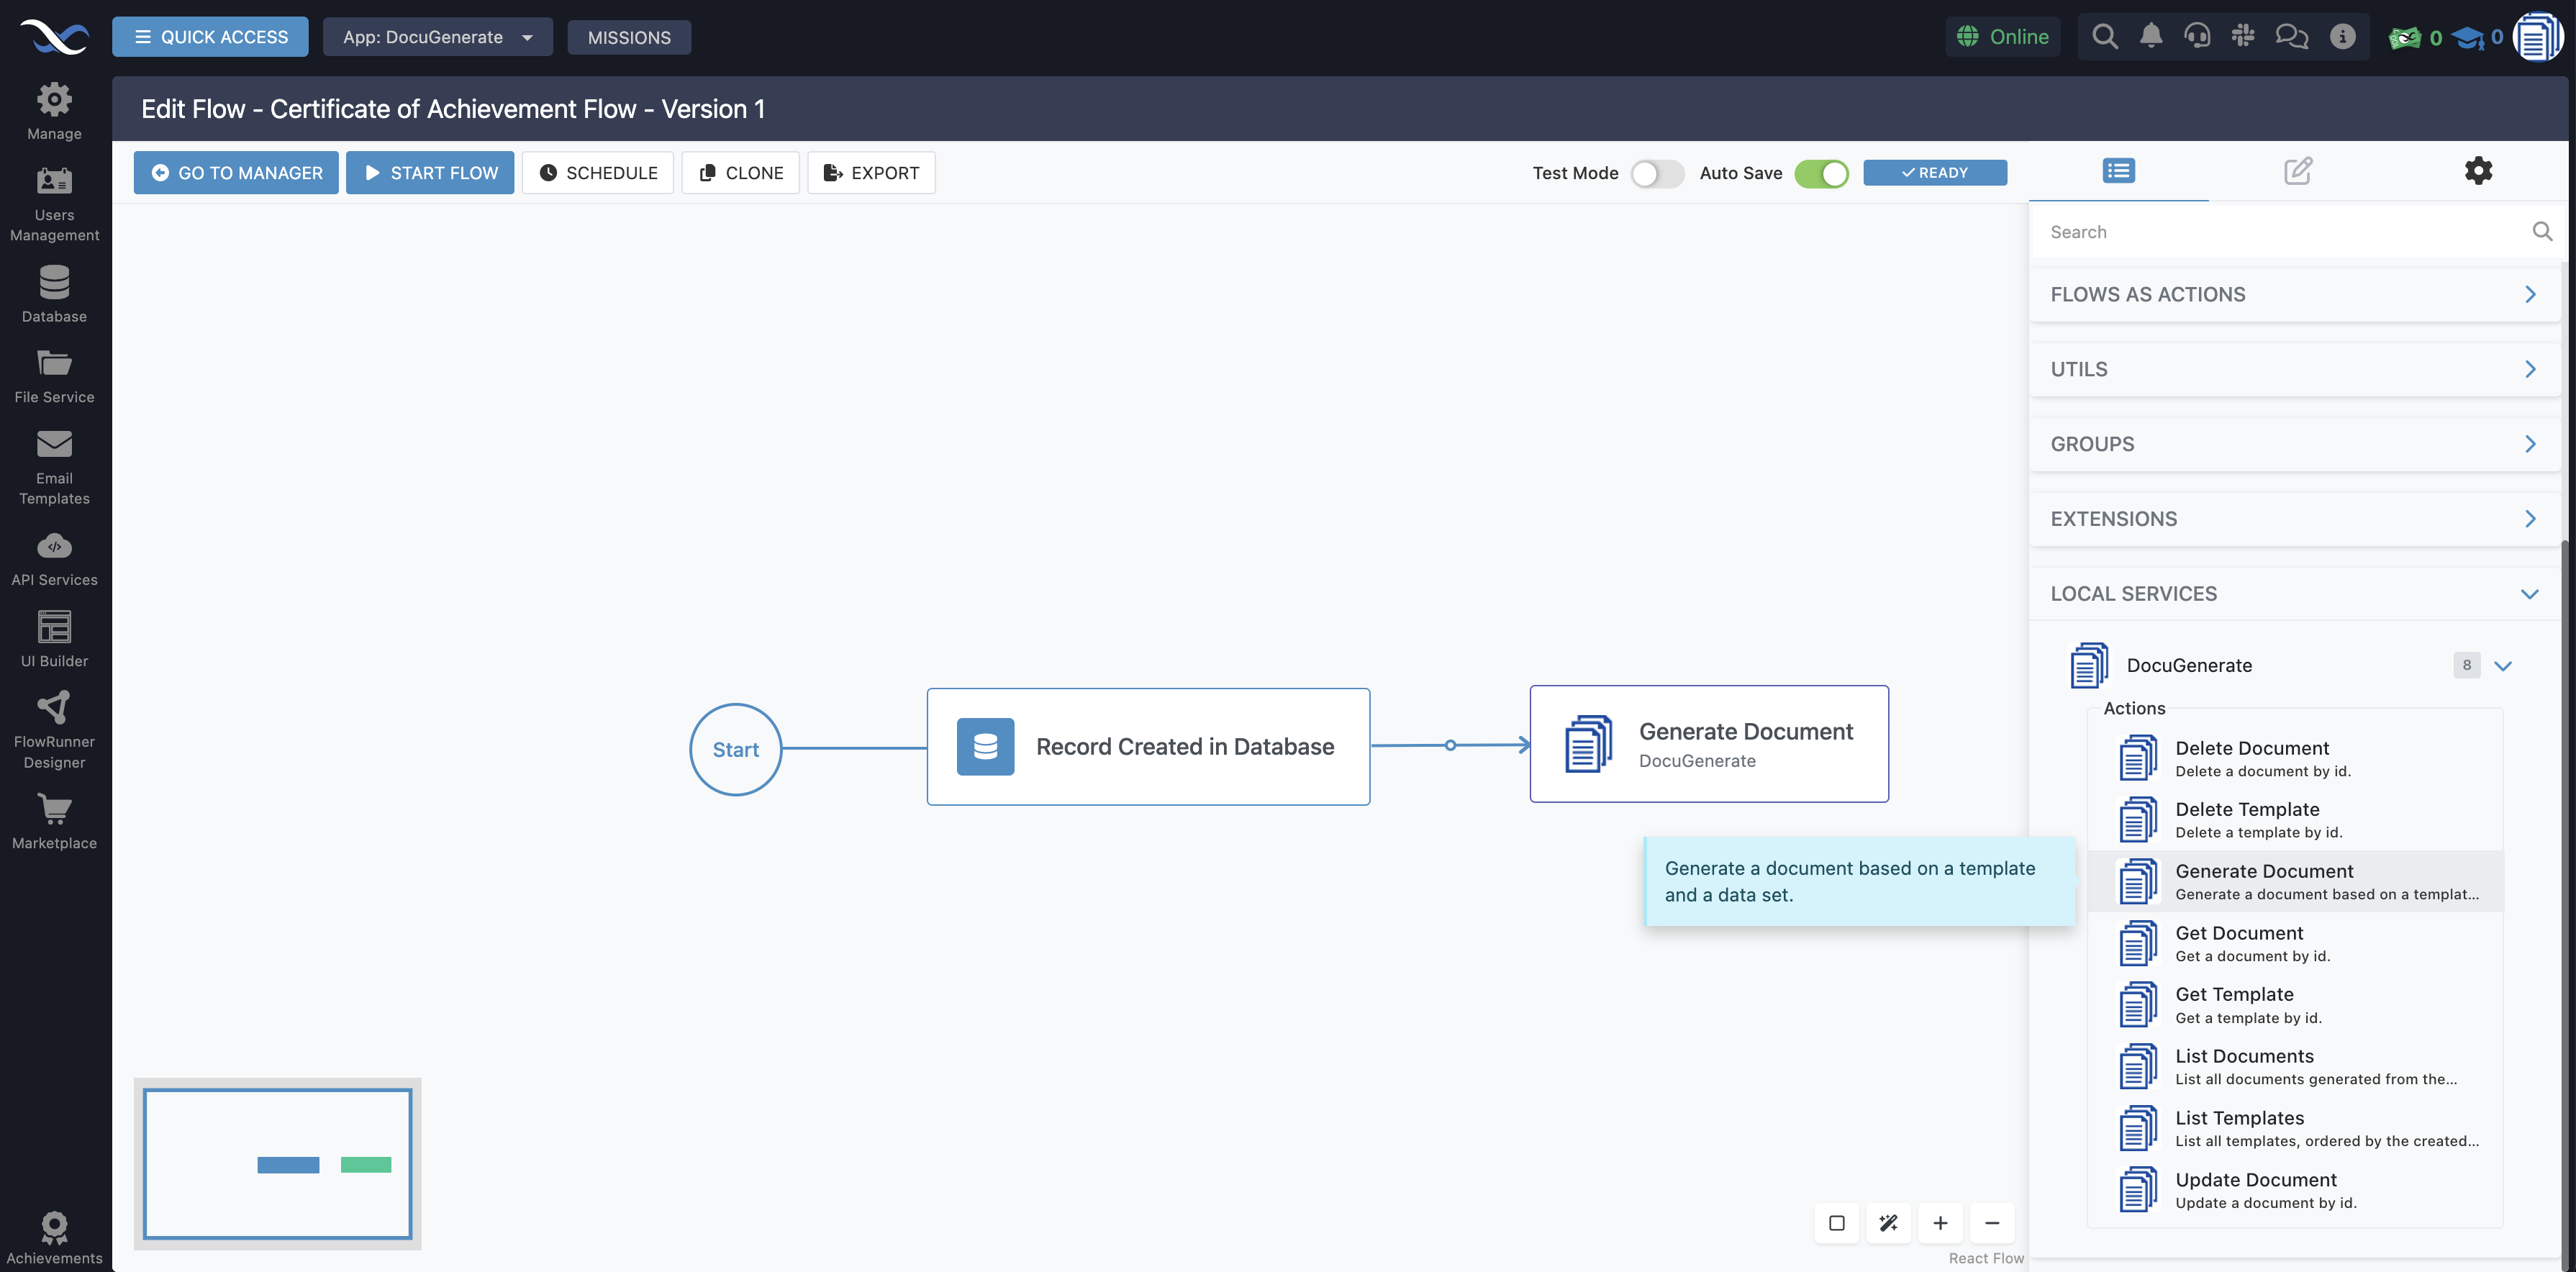
Task: Open the App: DocuGenerate dropdown
Action: (437, 37)
